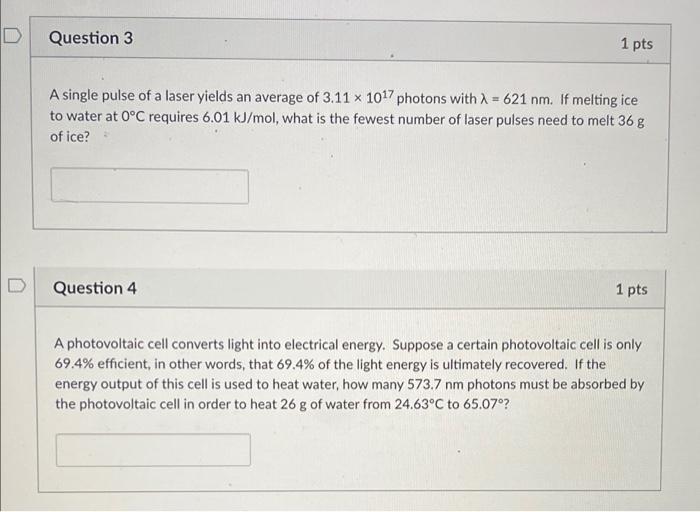Image resolution: width=700 pixels, height=512 pixels.
Task: Click the 1 pts label of Question 4
Action: coord(631,290)
